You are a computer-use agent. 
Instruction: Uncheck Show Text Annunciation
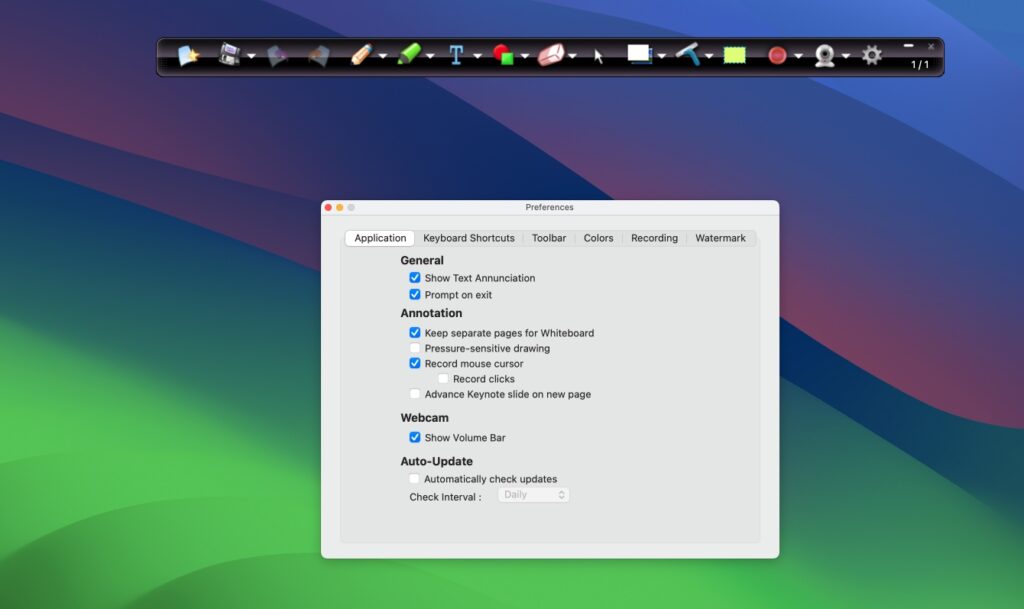point(415,278)
